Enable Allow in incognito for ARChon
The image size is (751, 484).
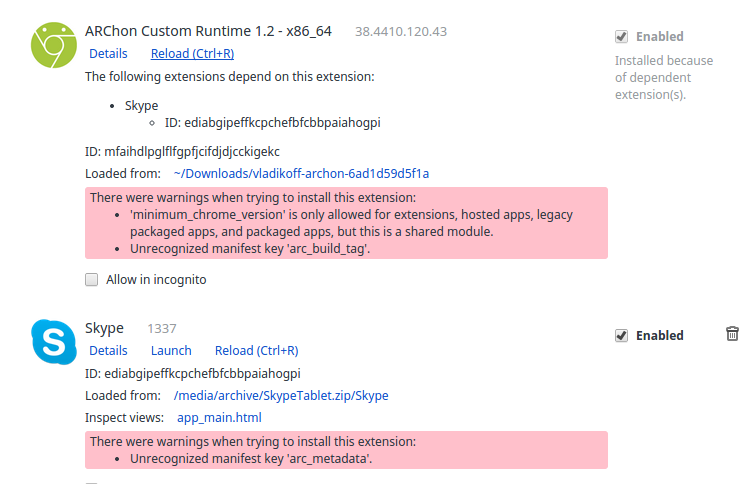(91, 280)
